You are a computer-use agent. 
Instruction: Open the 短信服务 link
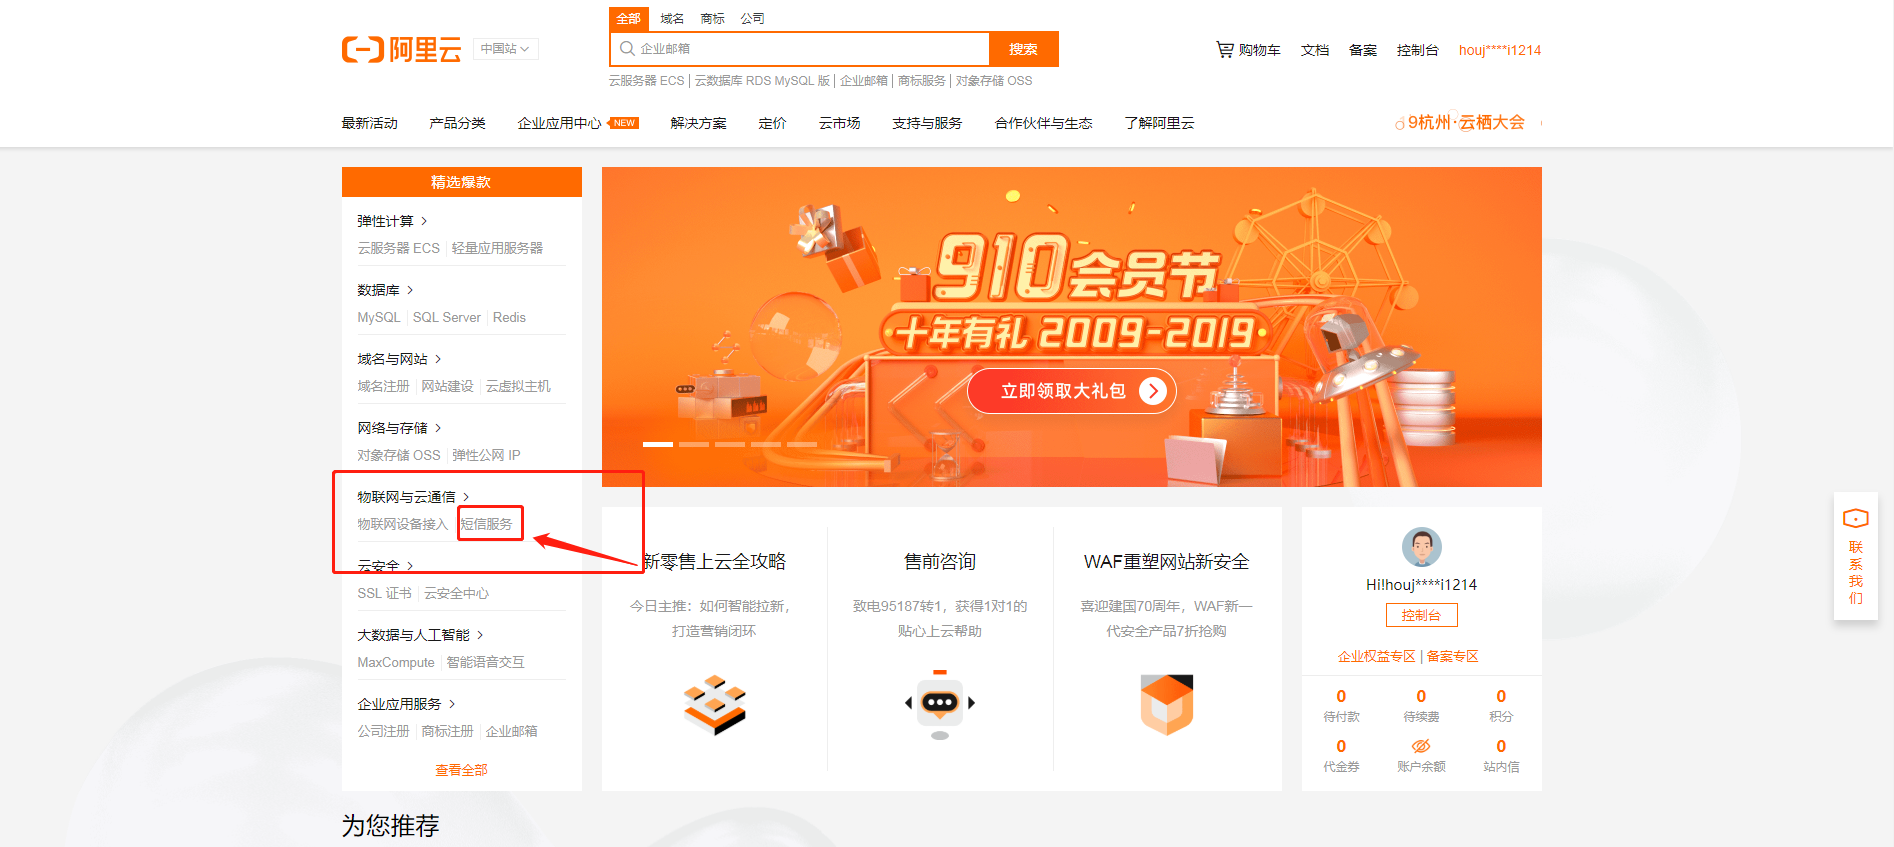click(x=487, y=524)
